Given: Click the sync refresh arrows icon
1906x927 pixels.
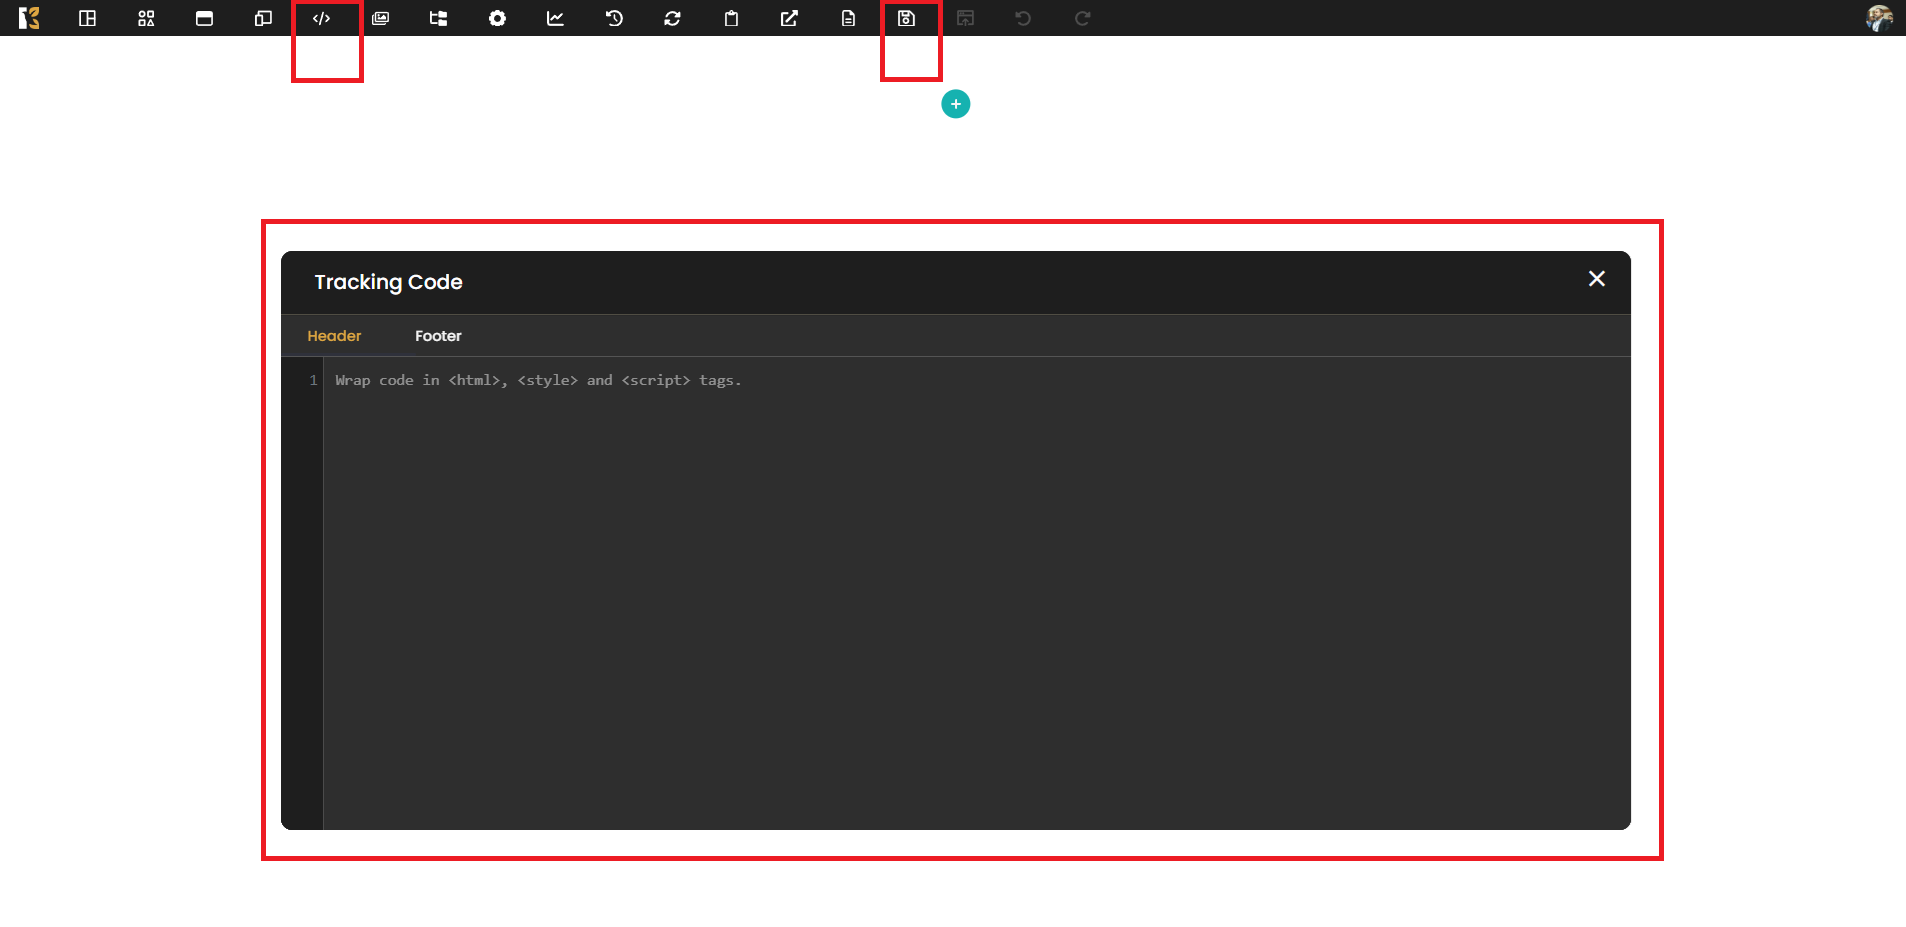Looking at the screenshot, I should click(672, 18).
